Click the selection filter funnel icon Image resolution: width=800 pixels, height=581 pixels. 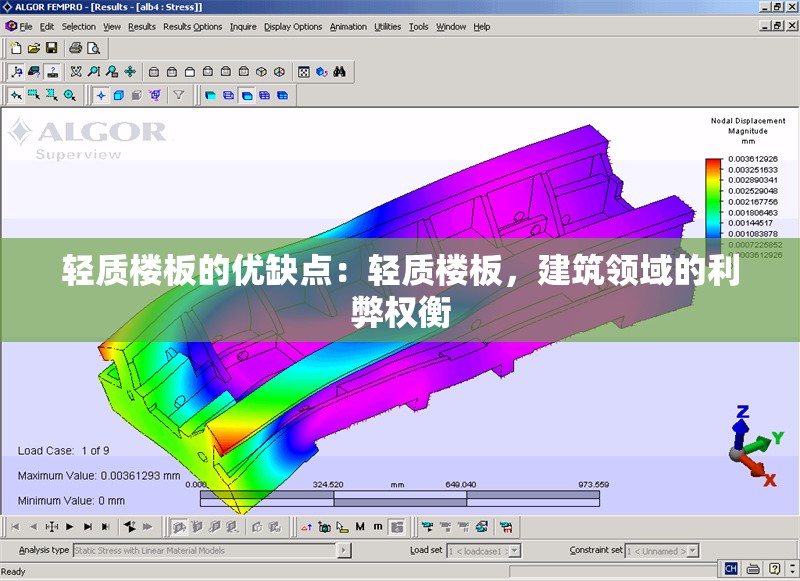179,96
